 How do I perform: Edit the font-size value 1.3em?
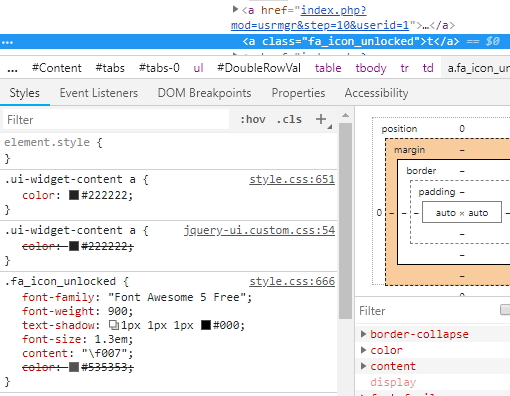pyautogui.click(x=111, y=339)
